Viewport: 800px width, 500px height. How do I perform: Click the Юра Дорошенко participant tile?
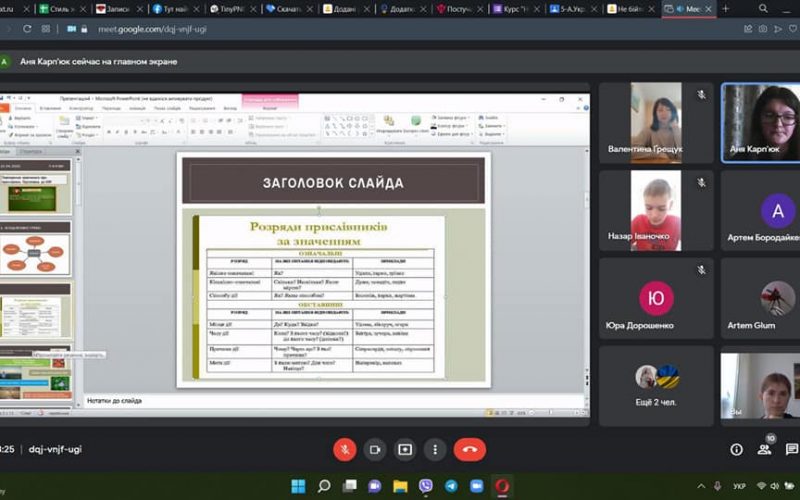(x=656, y=298)
